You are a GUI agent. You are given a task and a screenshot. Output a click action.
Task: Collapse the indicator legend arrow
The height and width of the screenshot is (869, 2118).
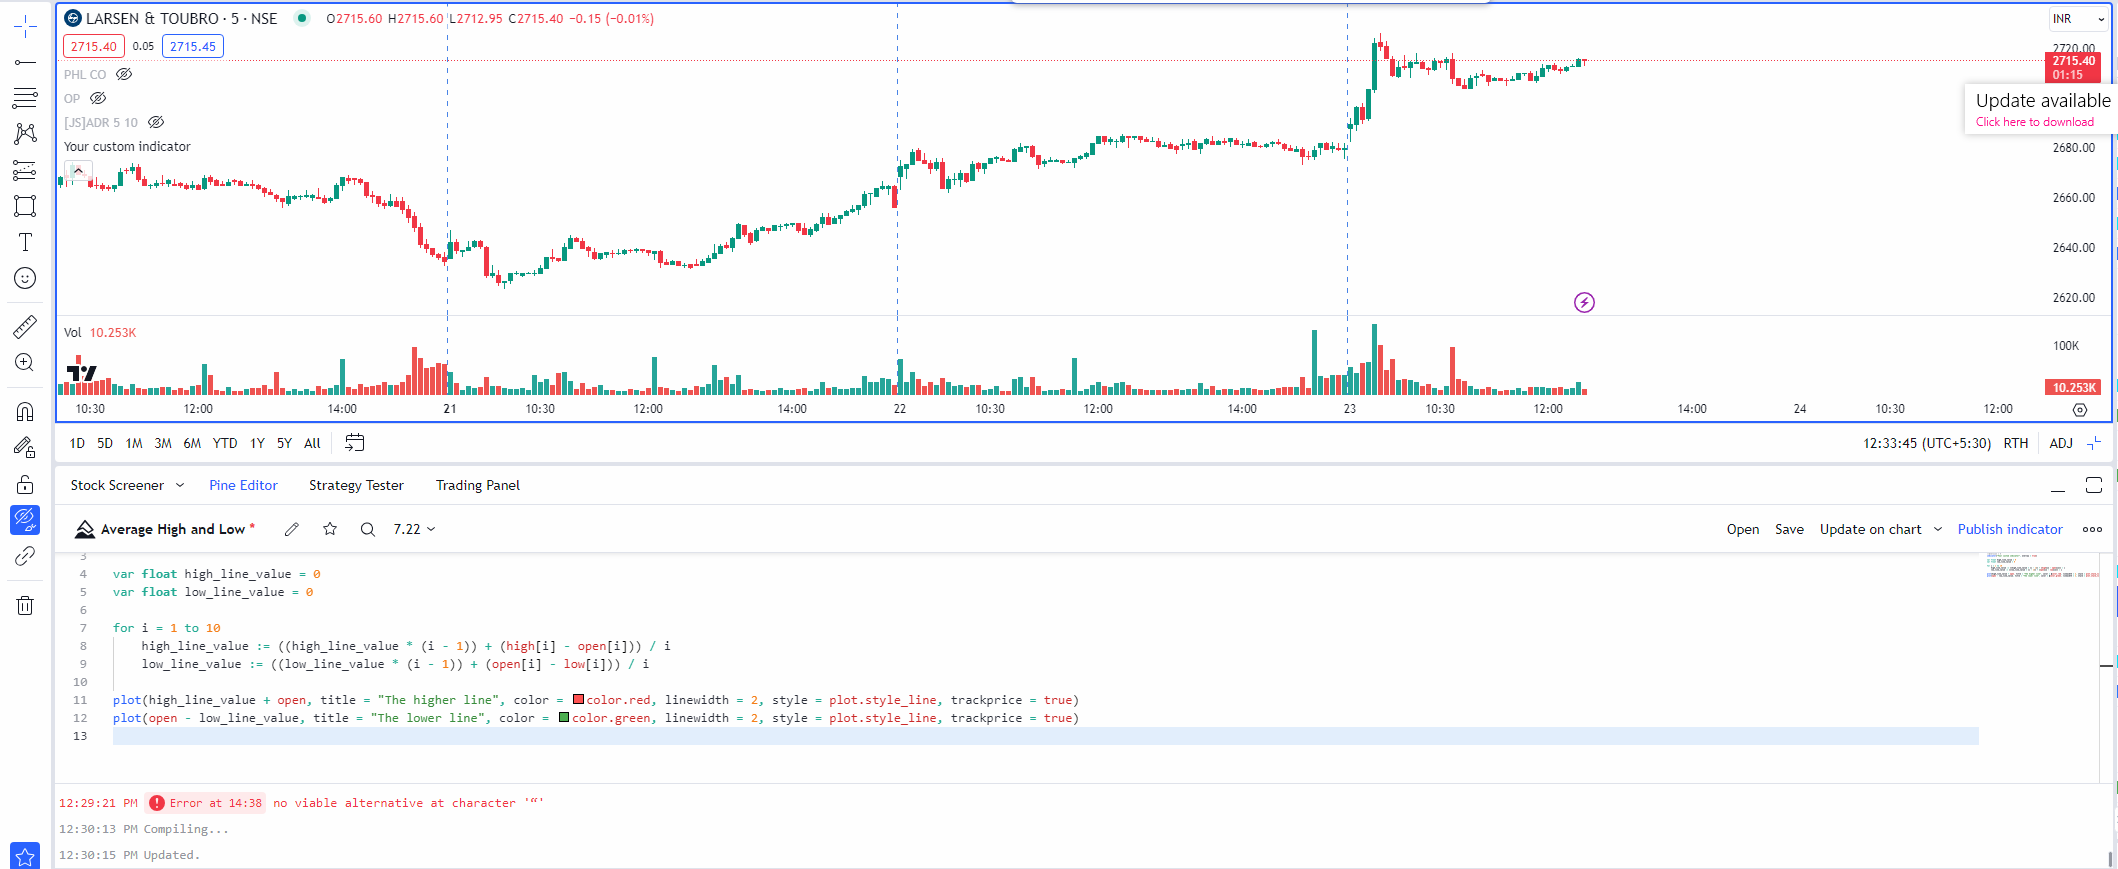pos(78,171)
